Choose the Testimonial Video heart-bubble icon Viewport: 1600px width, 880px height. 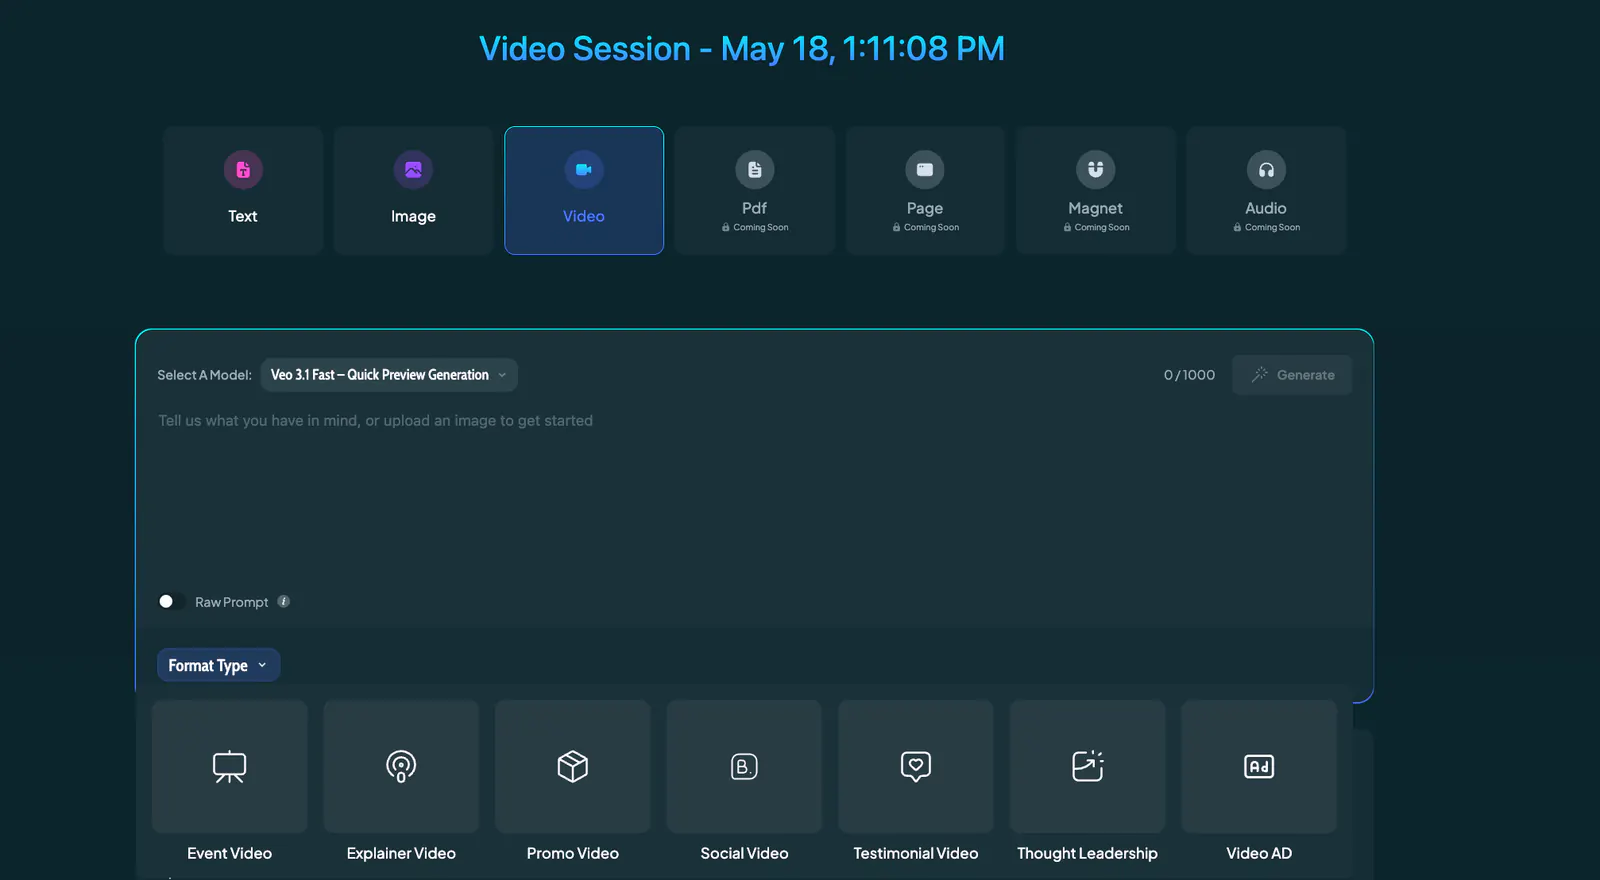(x=916, y=767)
